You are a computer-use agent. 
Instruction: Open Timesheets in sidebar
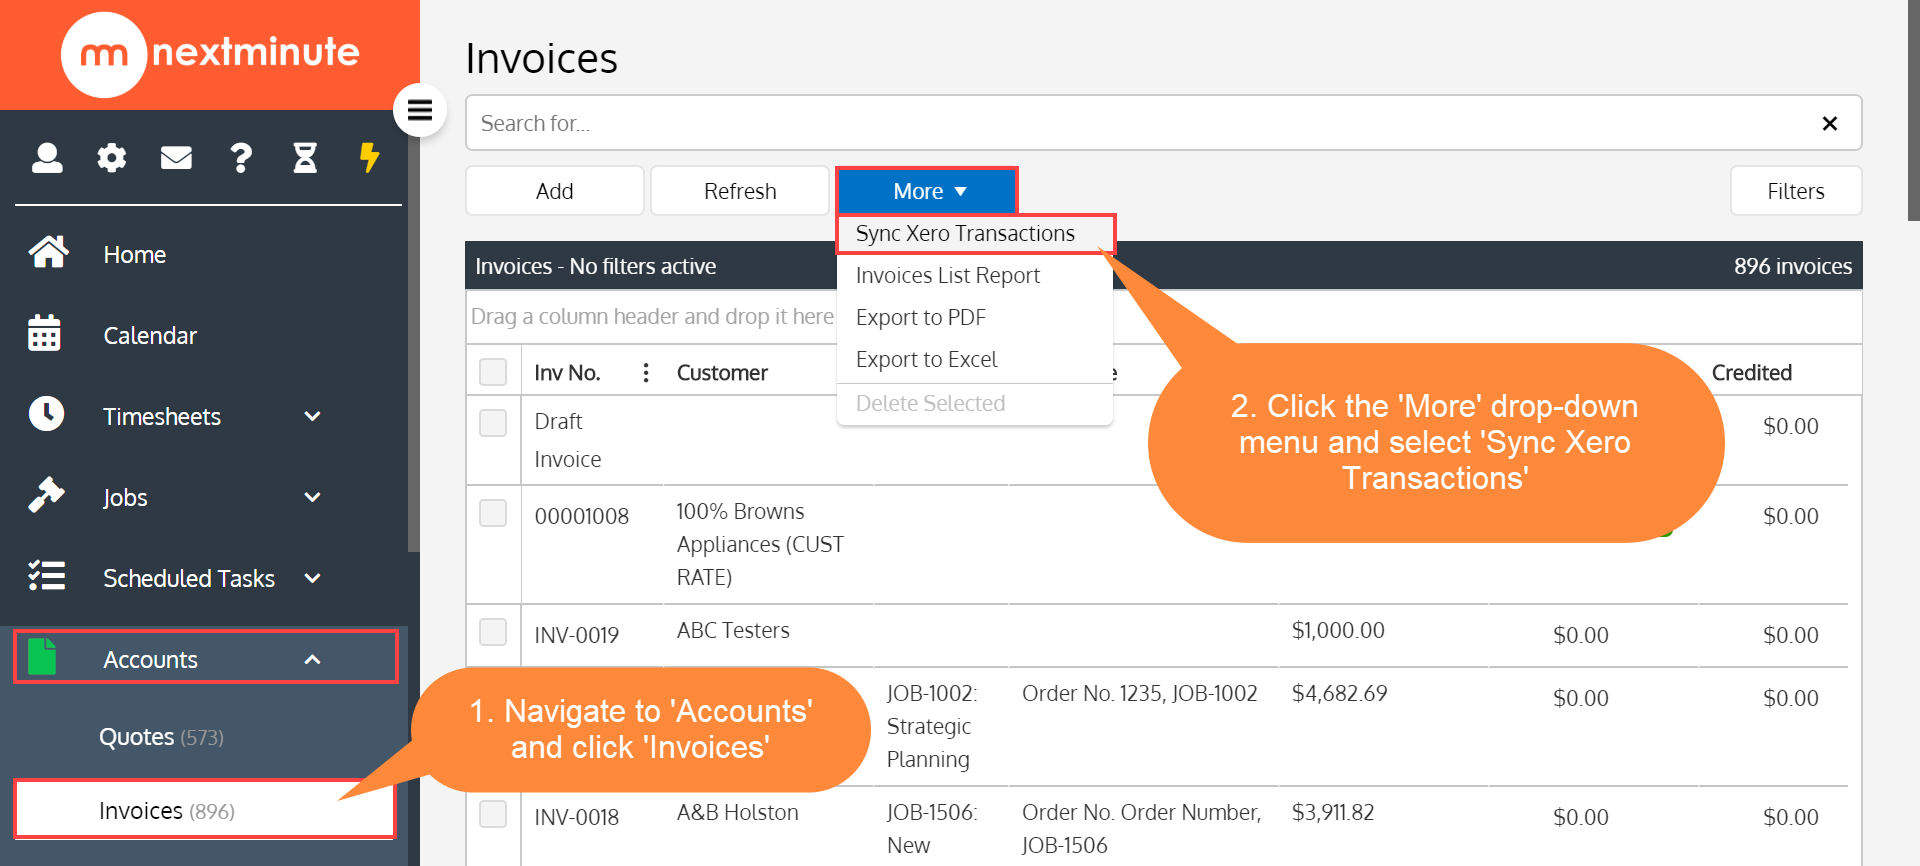click(162, 417)
